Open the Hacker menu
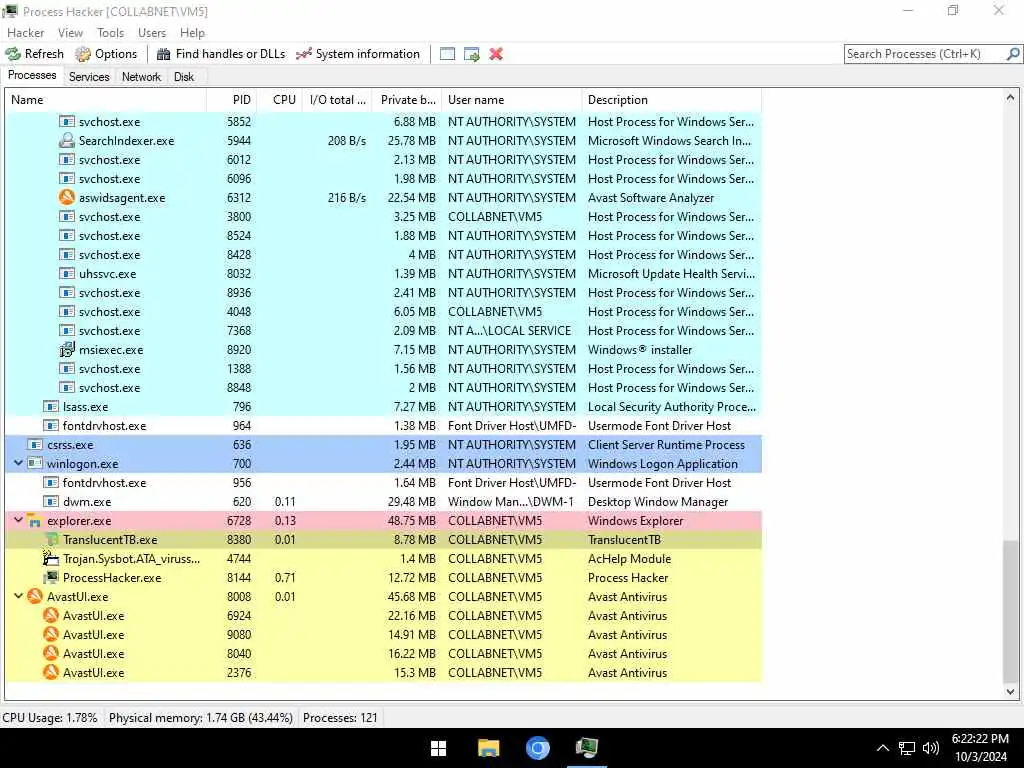 pyautogui.click(x=25, y=33)
